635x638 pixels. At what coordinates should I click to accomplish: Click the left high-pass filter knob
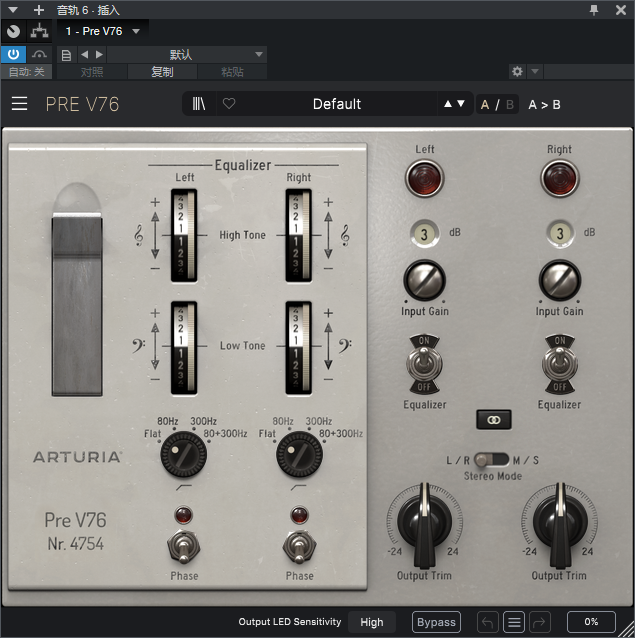[x=183, y=454]
